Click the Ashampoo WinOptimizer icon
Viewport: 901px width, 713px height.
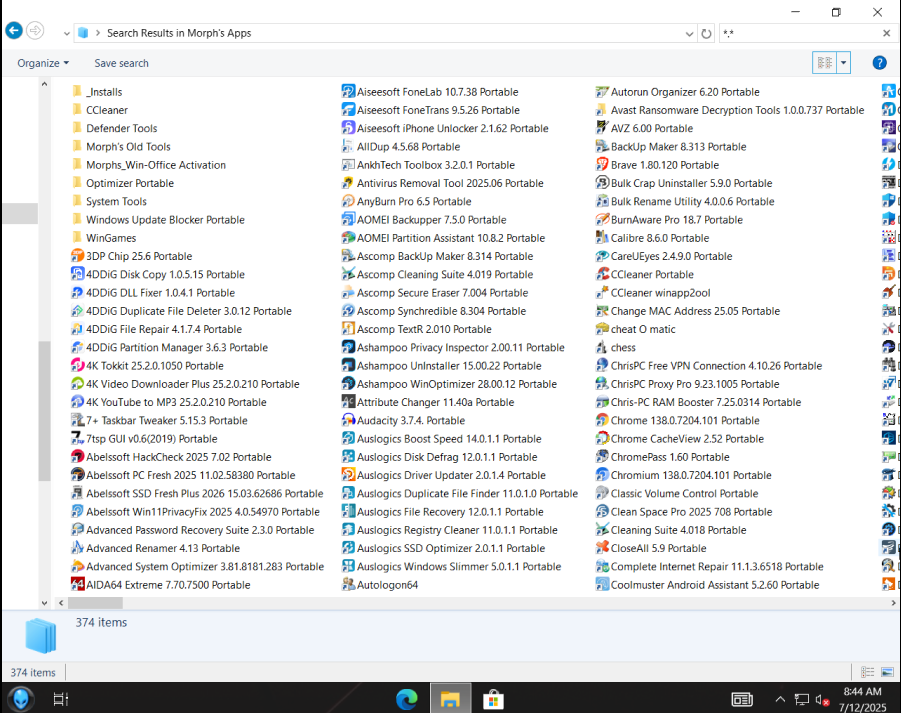click(x=348, y=384)
